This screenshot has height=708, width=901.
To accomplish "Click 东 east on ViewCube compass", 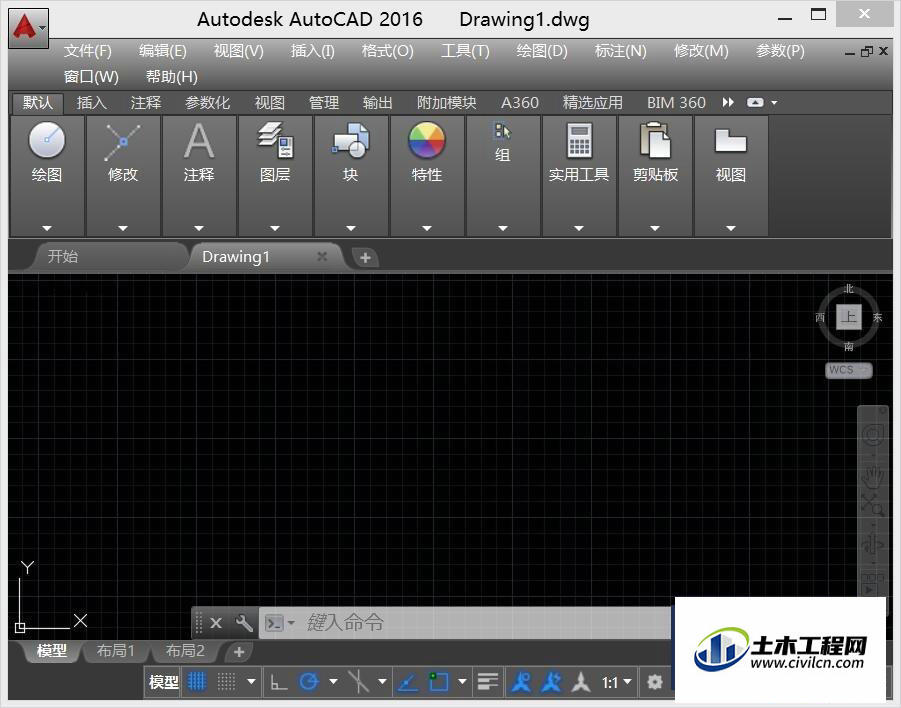I will pyautogui.click(x=877, y=317).
